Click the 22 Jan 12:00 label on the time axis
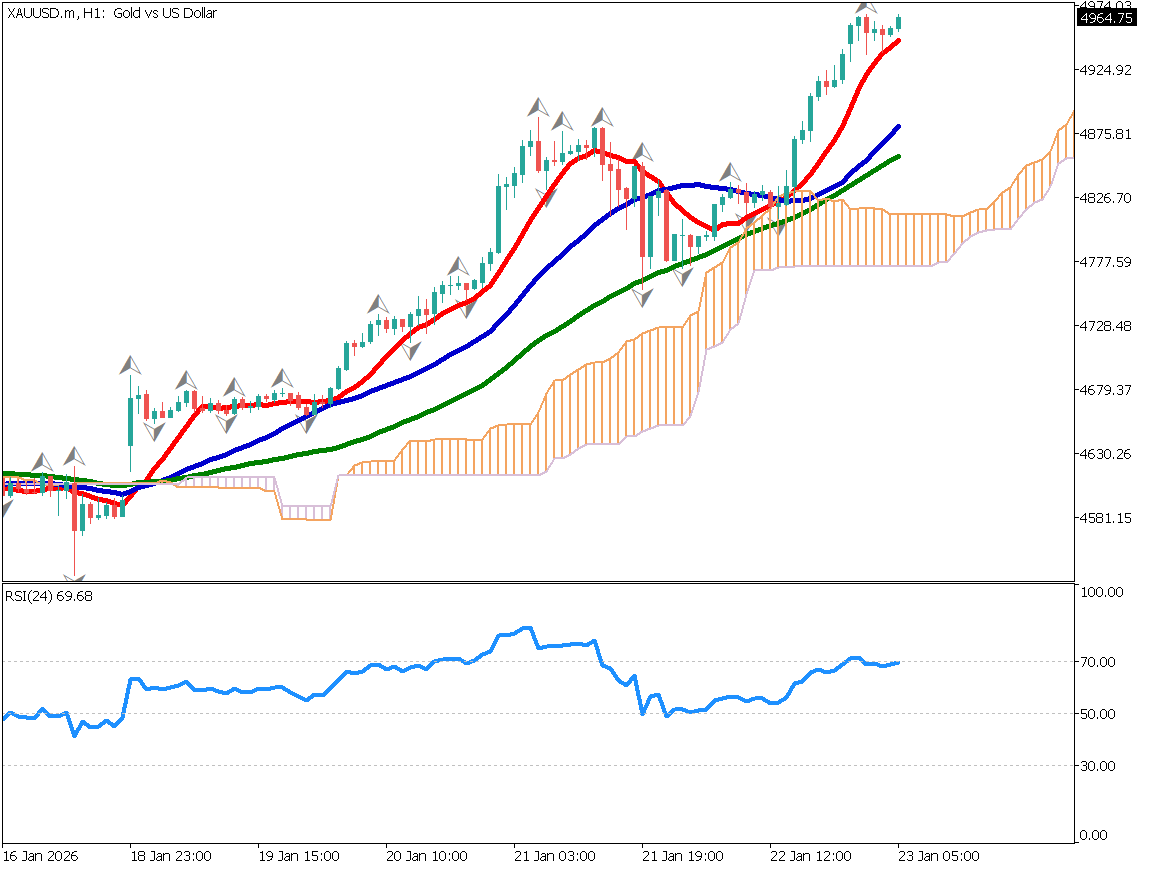This screenshot has width=1152, height=870. (810, 857)
